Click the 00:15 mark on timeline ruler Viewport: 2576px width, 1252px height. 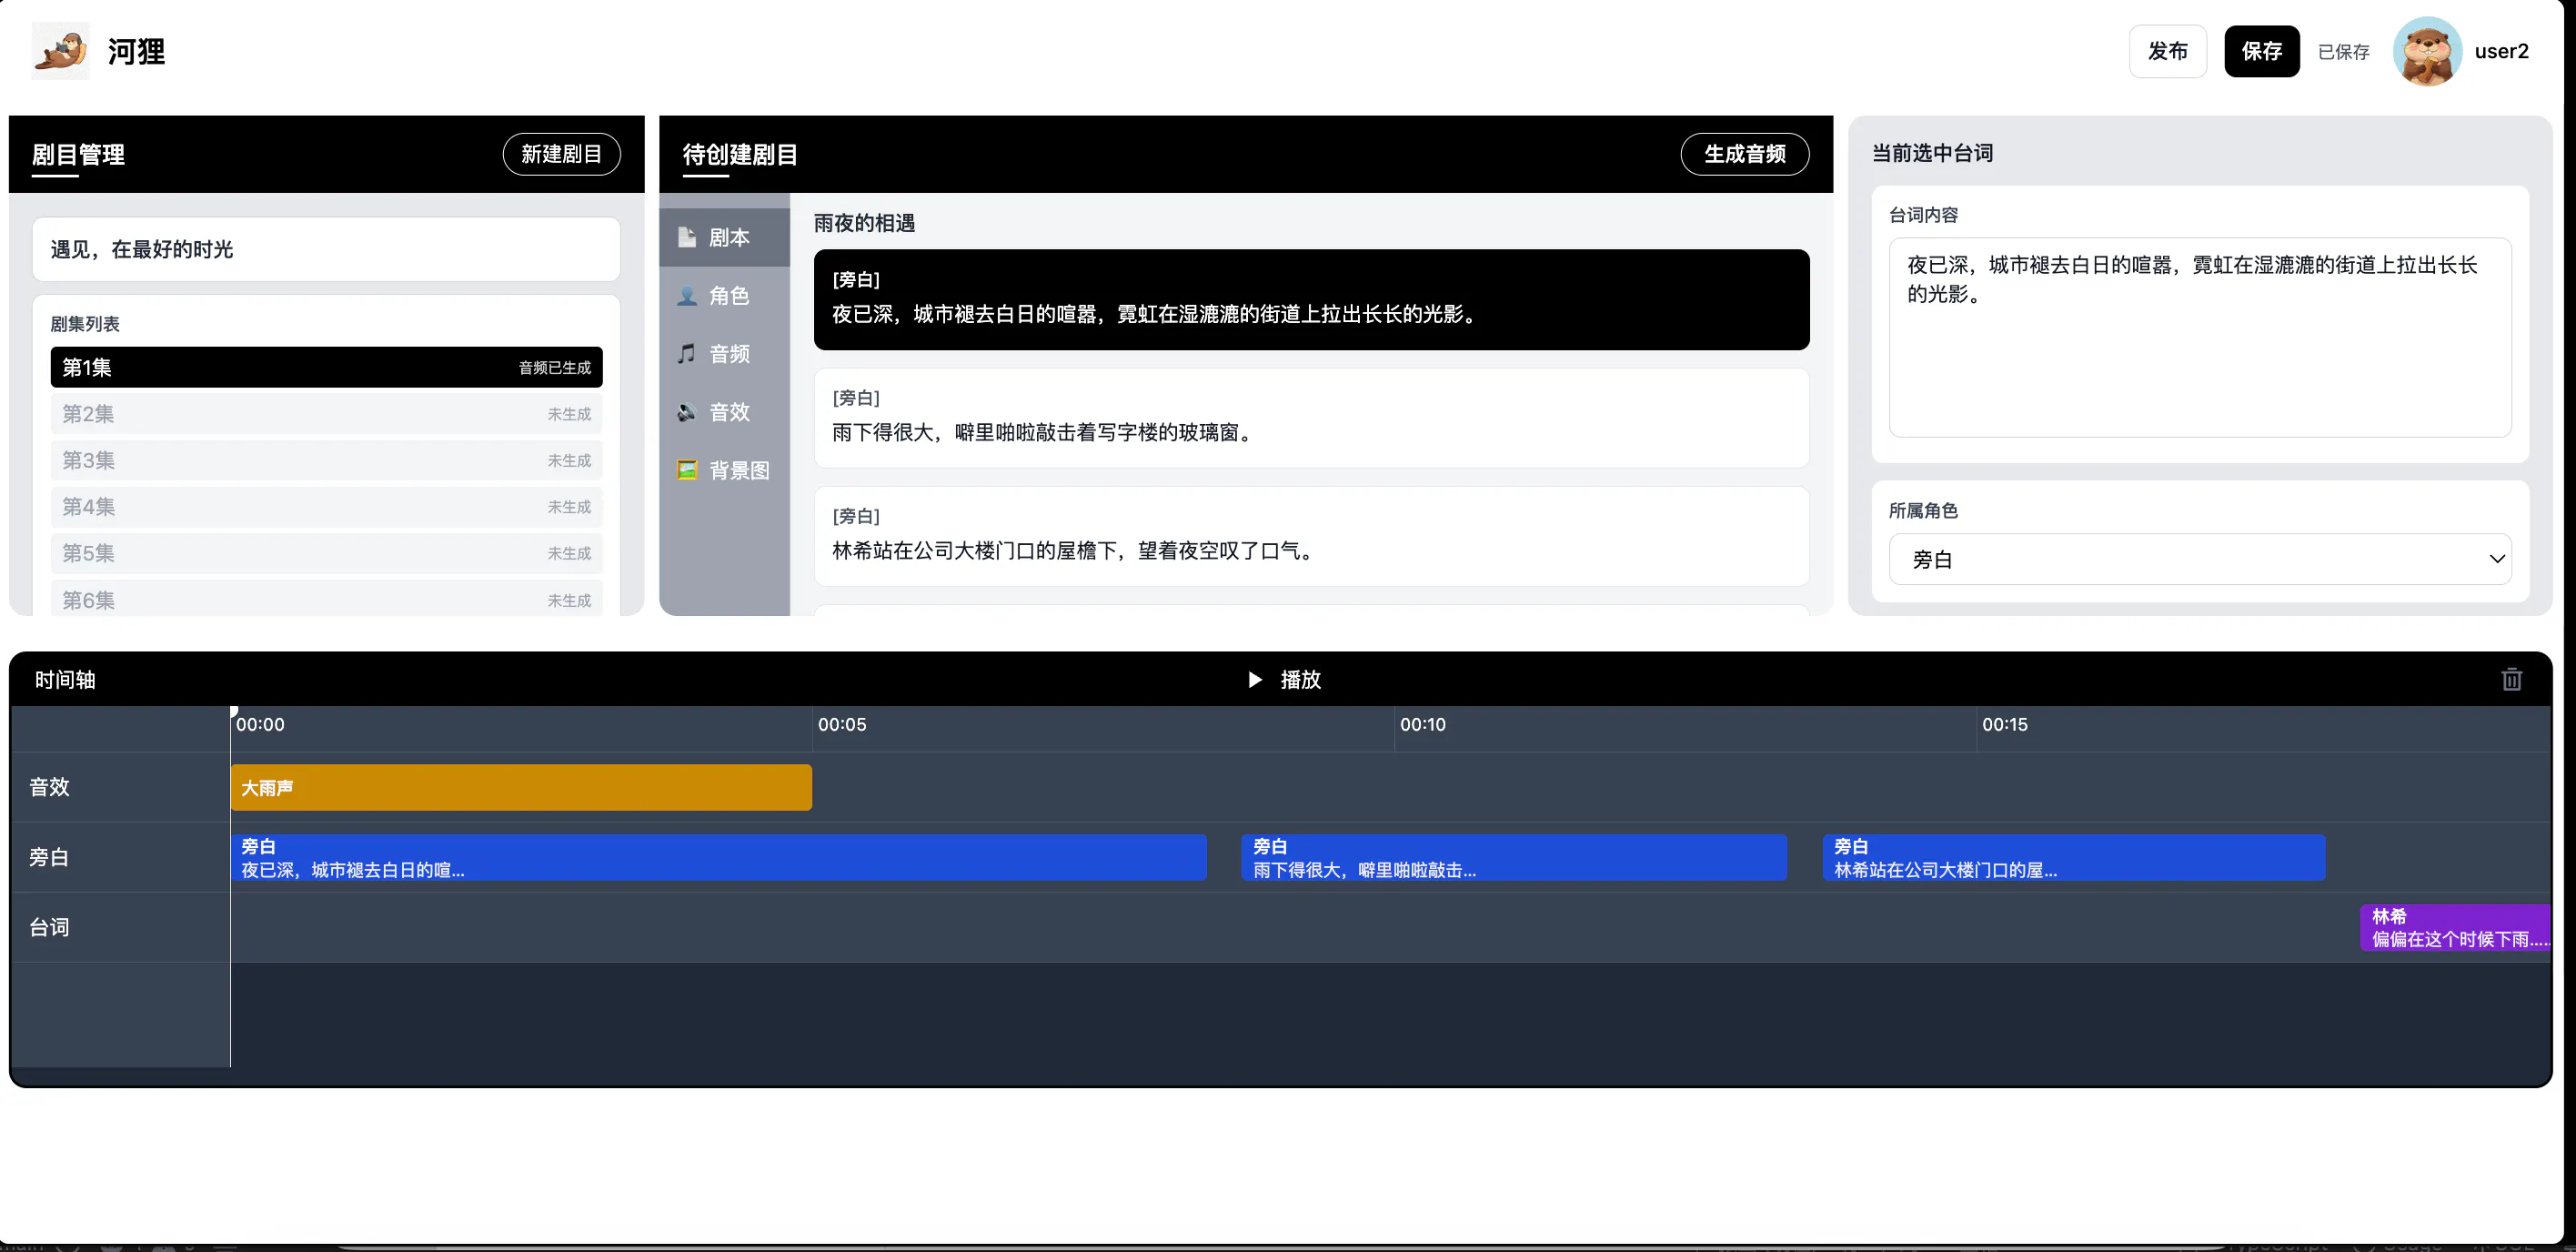click(x=2004, y=724)
